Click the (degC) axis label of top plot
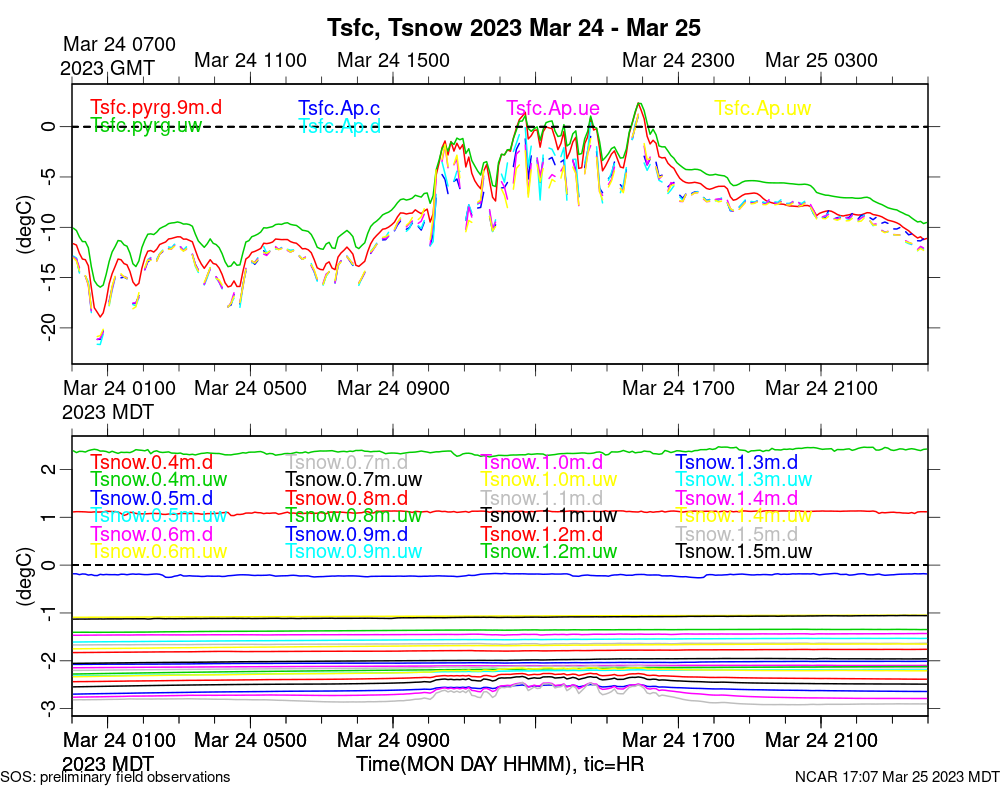This screenshot has height=800, width=1000. [x=25, y=225]
